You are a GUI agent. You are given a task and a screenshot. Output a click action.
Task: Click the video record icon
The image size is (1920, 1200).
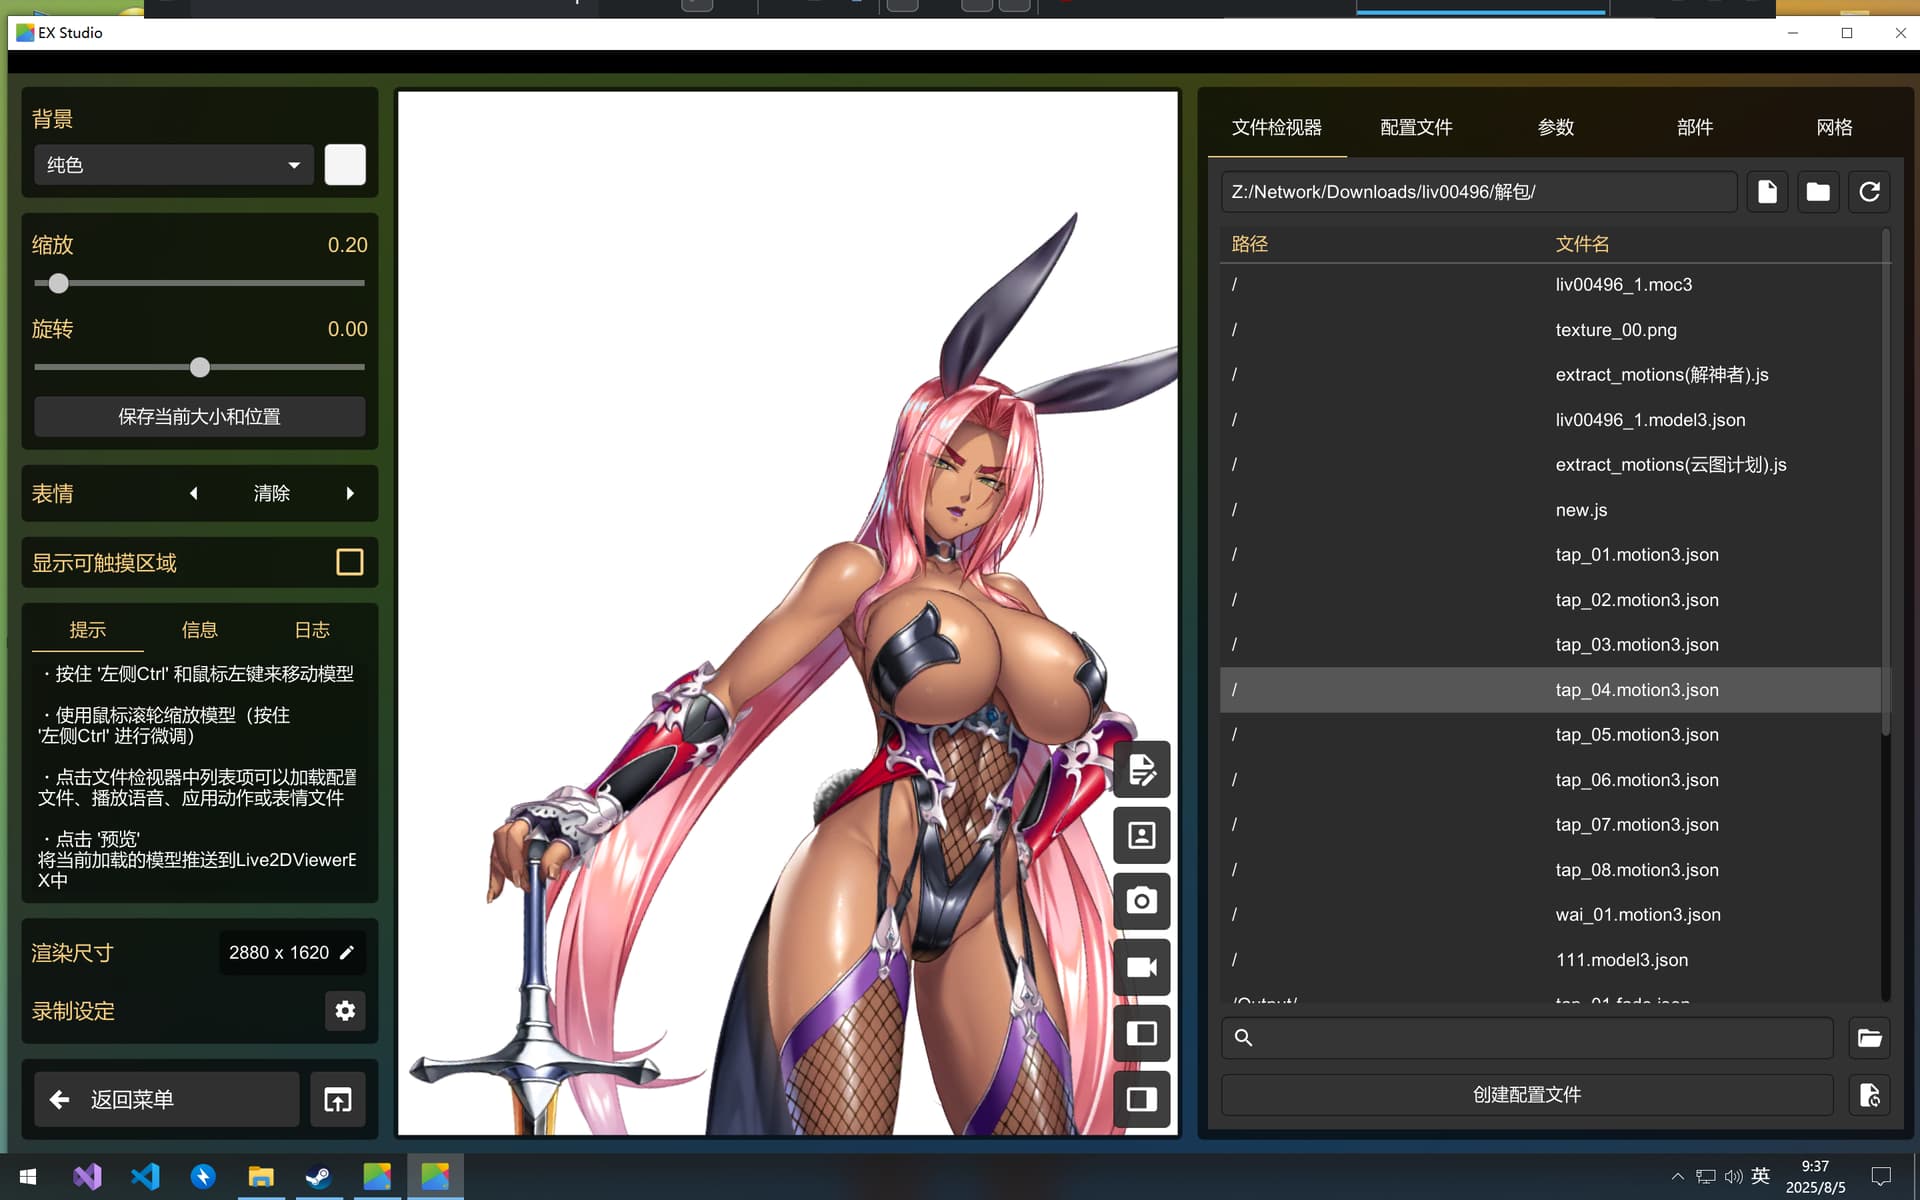point(1141,967)
